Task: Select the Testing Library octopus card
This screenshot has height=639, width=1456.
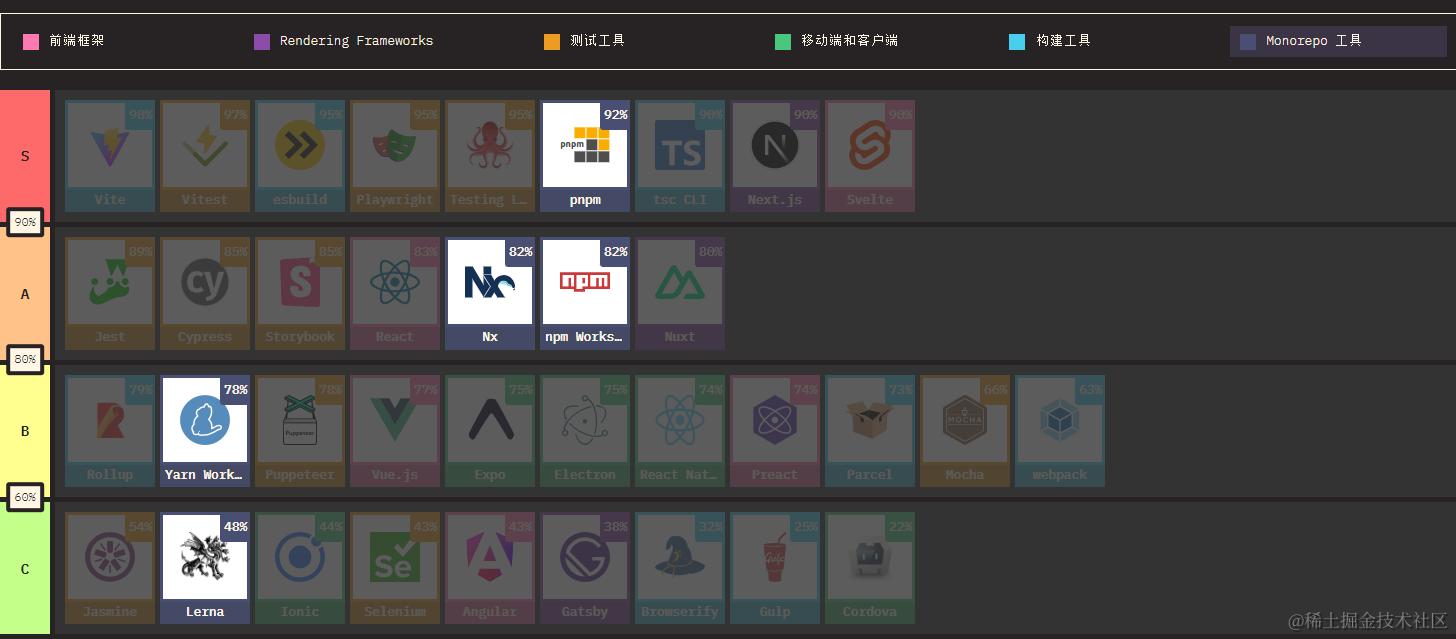Action: [x=490, y=155]
